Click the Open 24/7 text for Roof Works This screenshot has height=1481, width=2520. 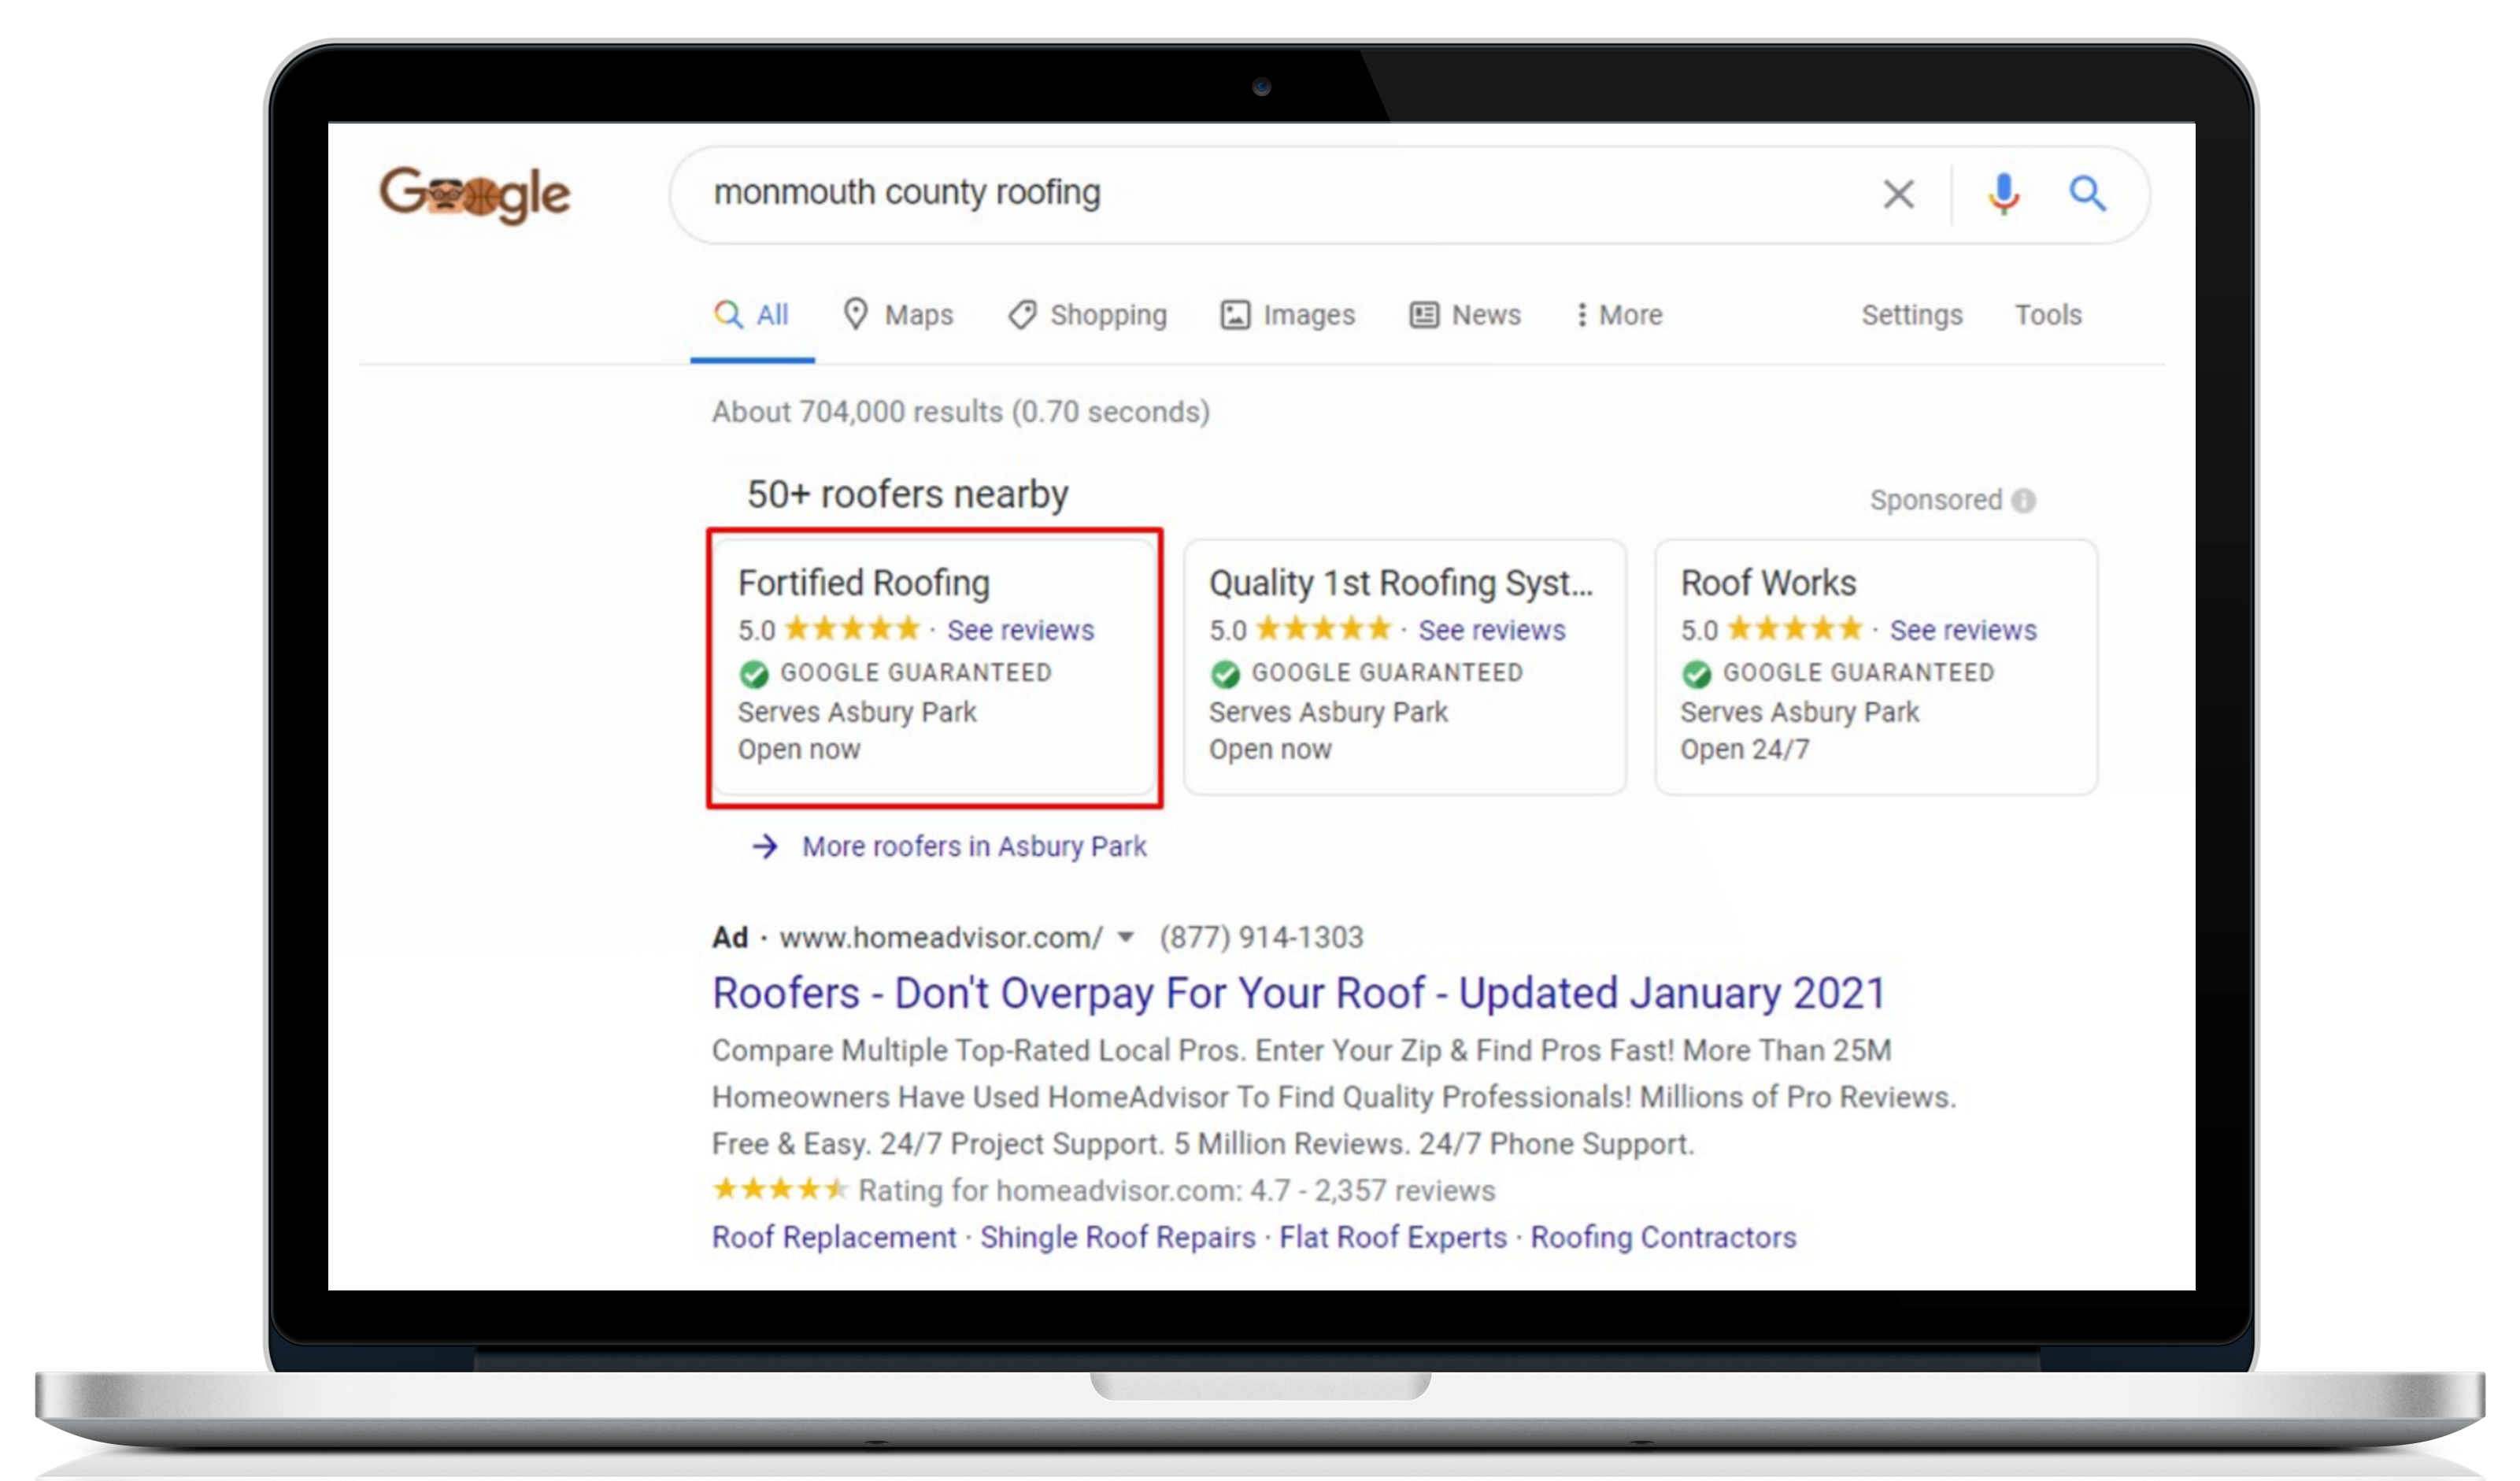pyautogui.click(x=1744, y=750)
